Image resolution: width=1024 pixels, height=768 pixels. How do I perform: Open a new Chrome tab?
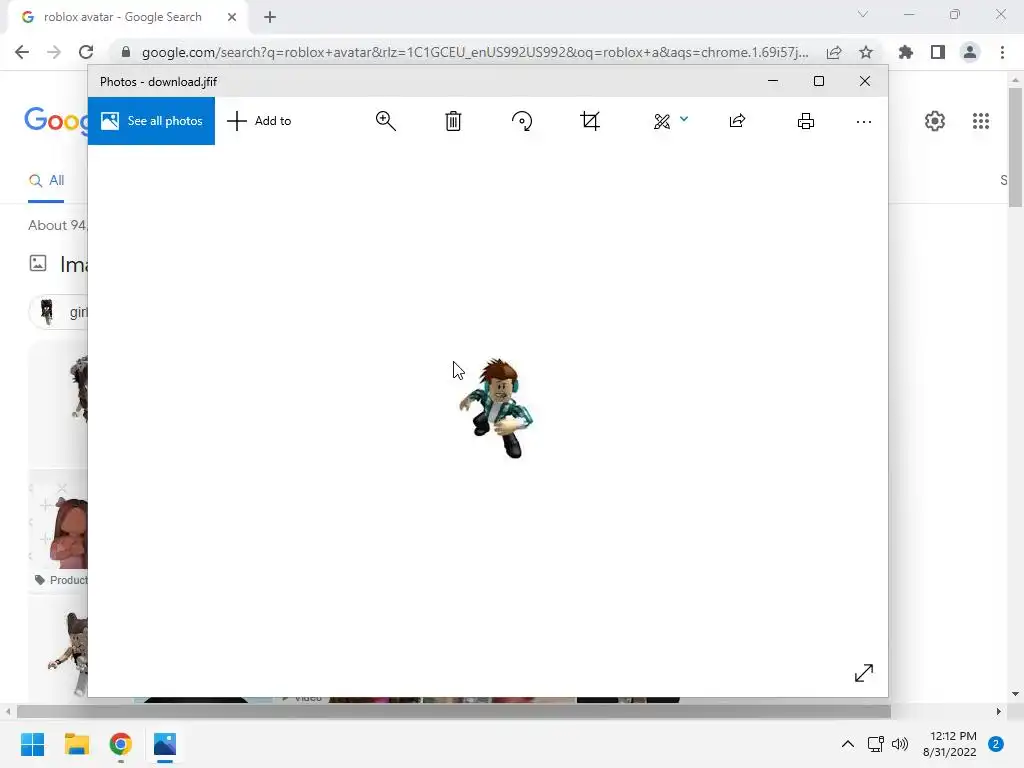coord(270,17)
